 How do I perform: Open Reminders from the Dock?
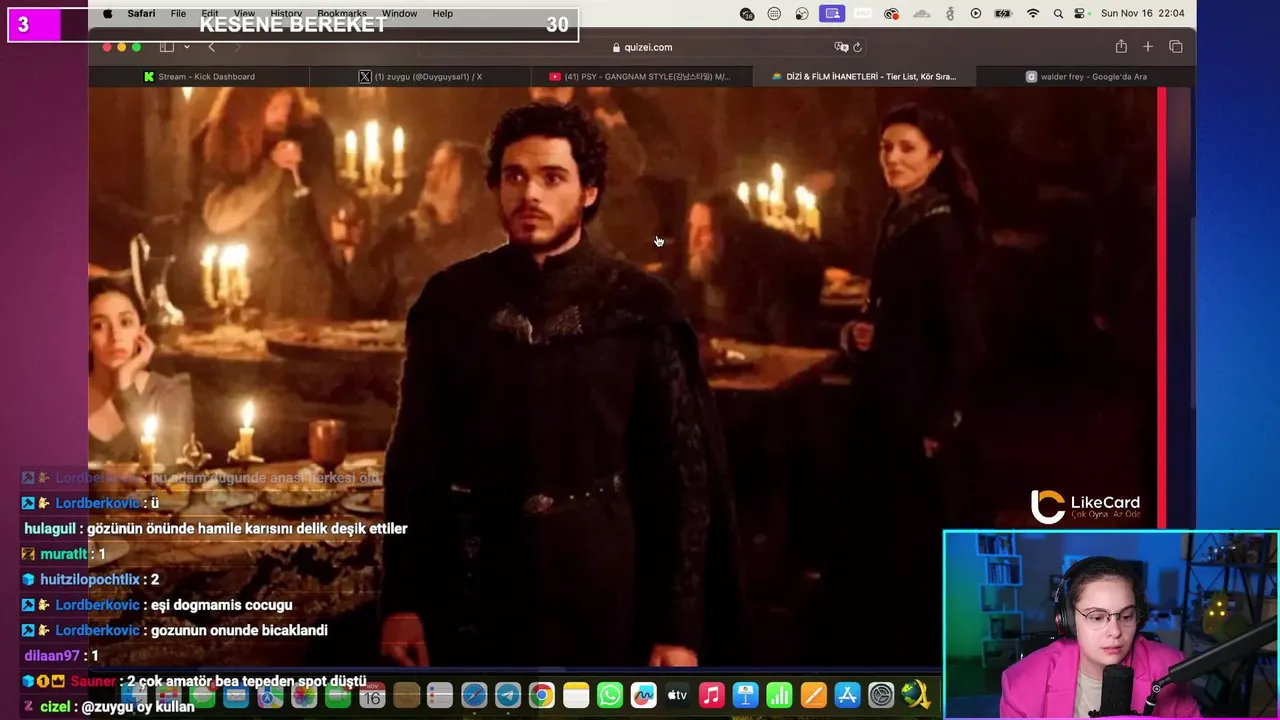tap(440, 695)
